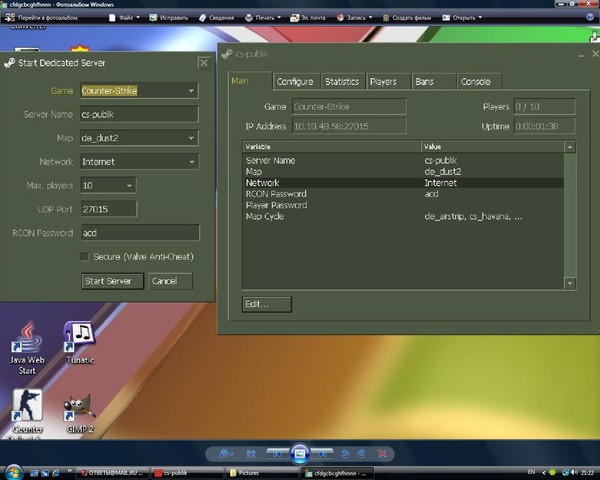Enable Secure (Valve Anti-Cheat) checkbox

click(85, 256)
